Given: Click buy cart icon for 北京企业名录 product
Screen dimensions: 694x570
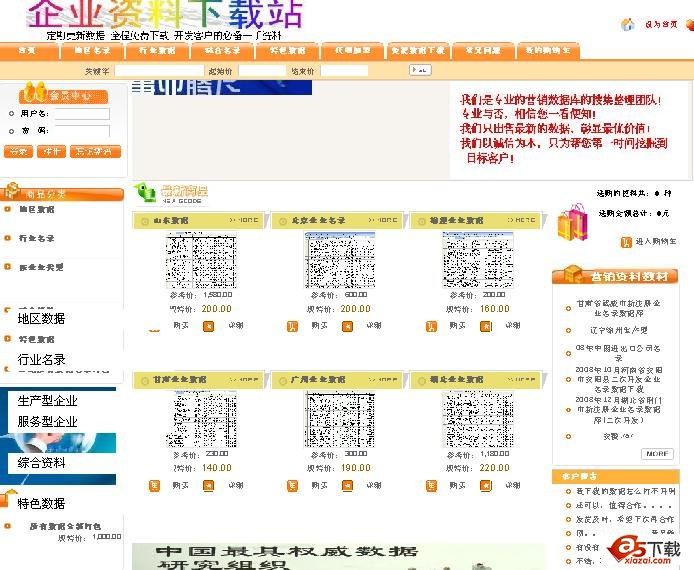Looking at the screenshot, I should coord(293,327).
